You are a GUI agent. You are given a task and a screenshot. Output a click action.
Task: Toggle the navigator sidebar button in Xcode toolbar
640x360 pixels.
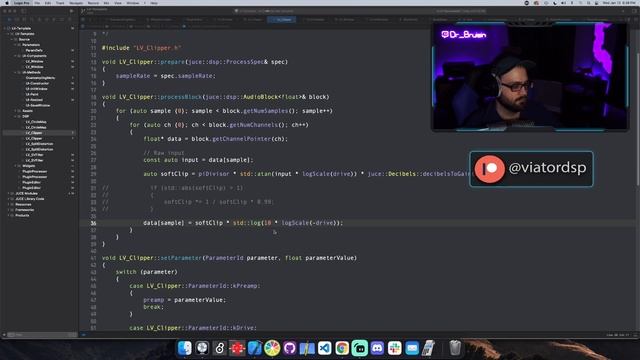click(24, 11)
